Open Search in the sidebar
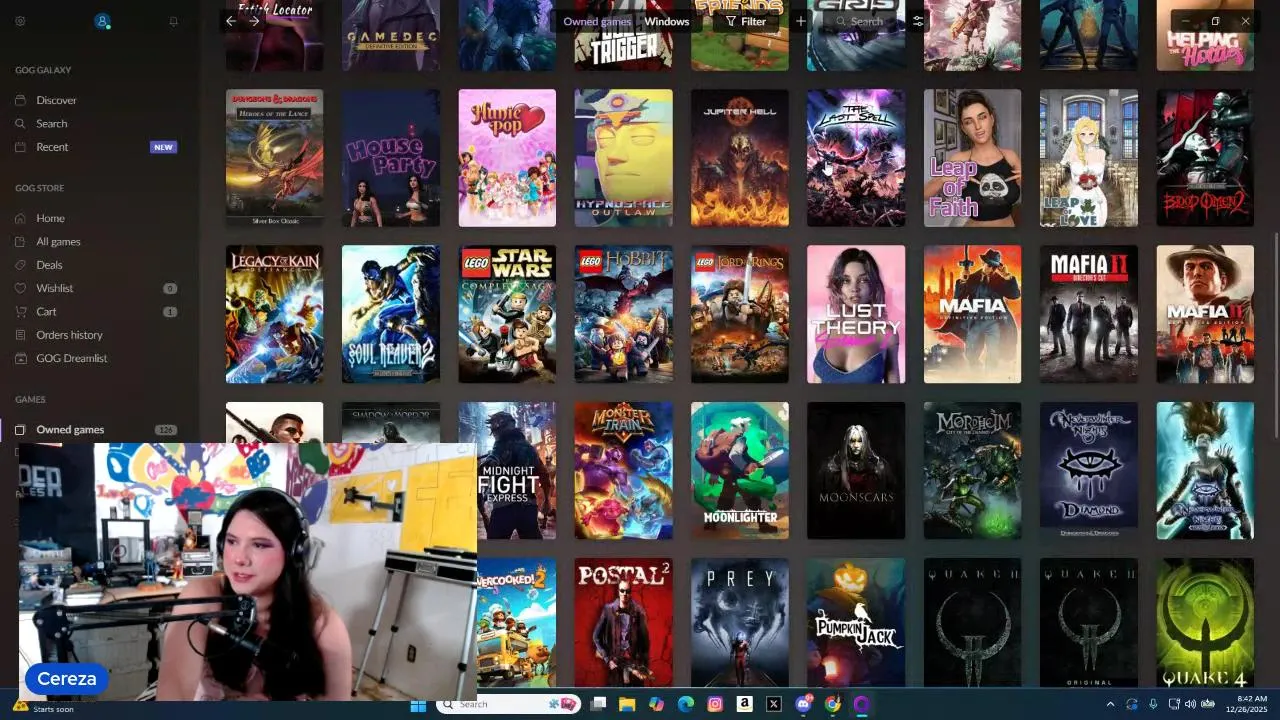The width and height of the screenshot is (1280, 720). point(52,124)
